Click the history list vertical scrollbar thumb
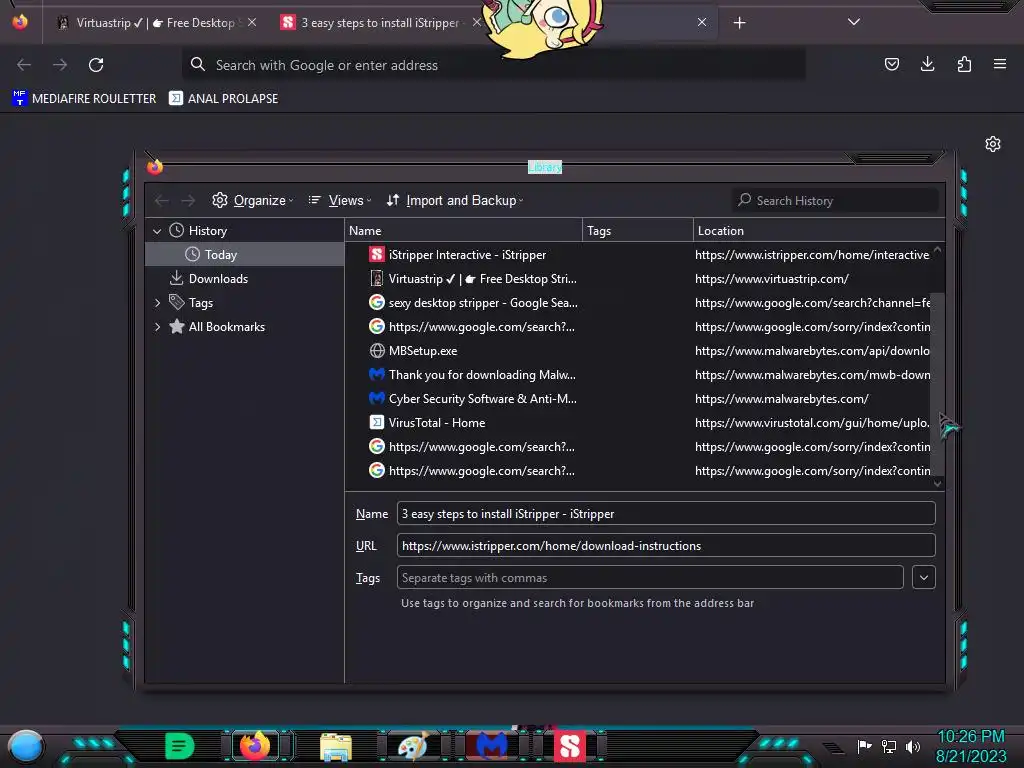 coord(937,384)
